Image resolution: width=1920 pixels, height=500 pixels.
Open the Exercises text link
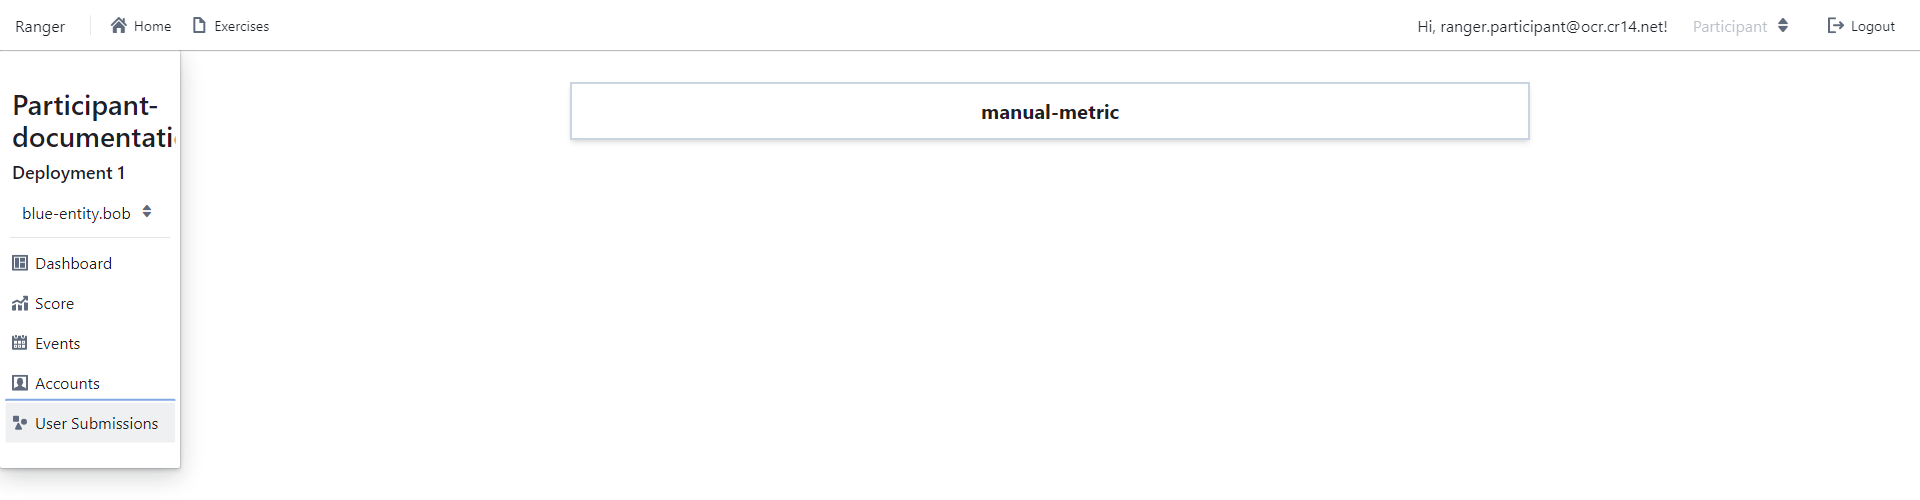[x=241, y=26]
